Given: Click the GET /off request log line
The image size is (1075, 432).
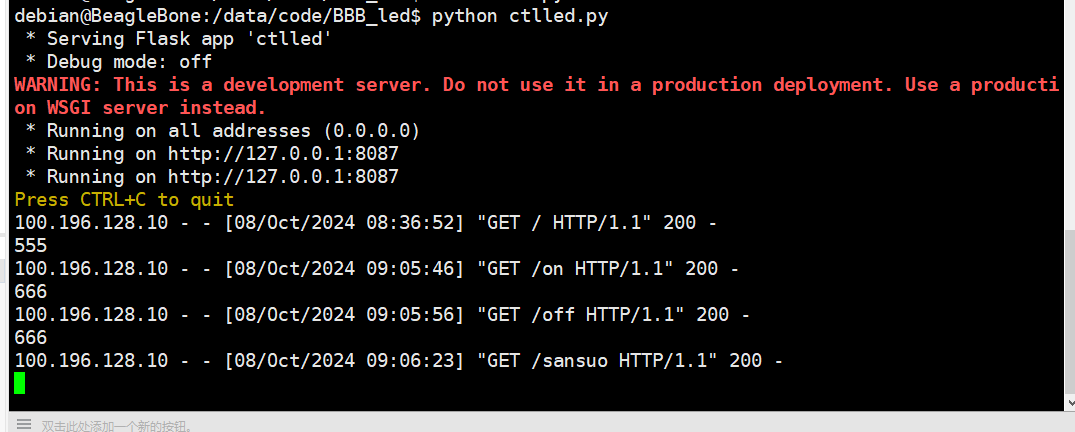Looking at the screenshot, I should click(382, 314).
